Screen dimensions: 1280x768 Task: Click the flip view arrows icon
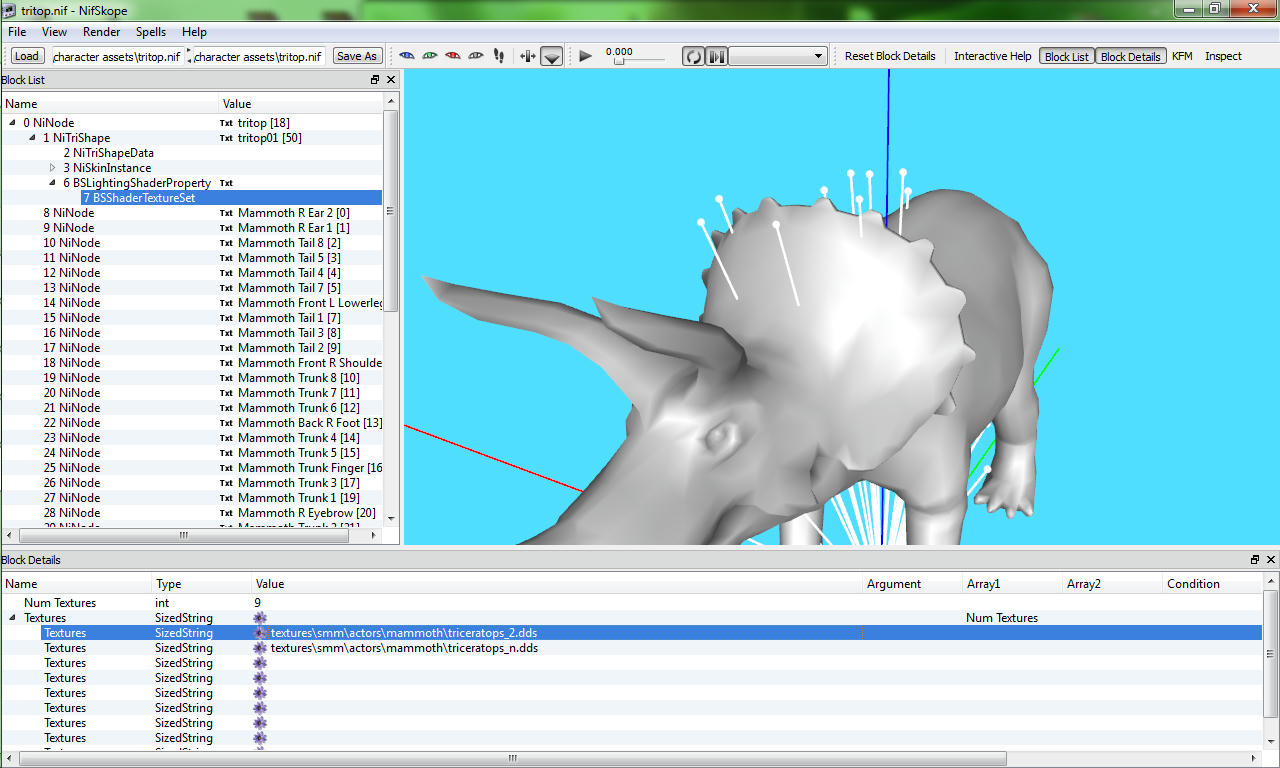click(528, 56)
